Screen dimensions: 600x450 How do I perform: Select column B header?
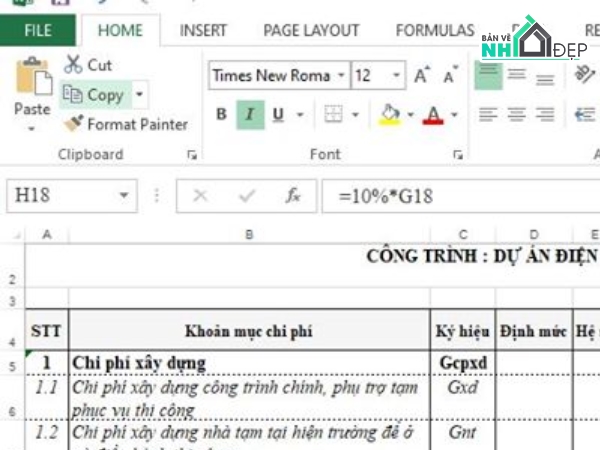tap(249, 234)
